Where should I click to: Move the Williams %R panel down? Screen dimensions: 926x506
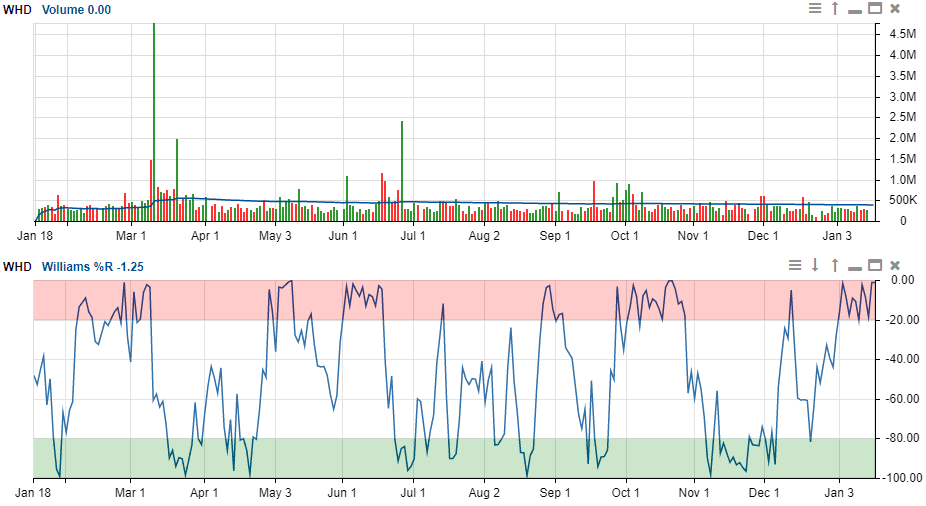pos(815,265)
